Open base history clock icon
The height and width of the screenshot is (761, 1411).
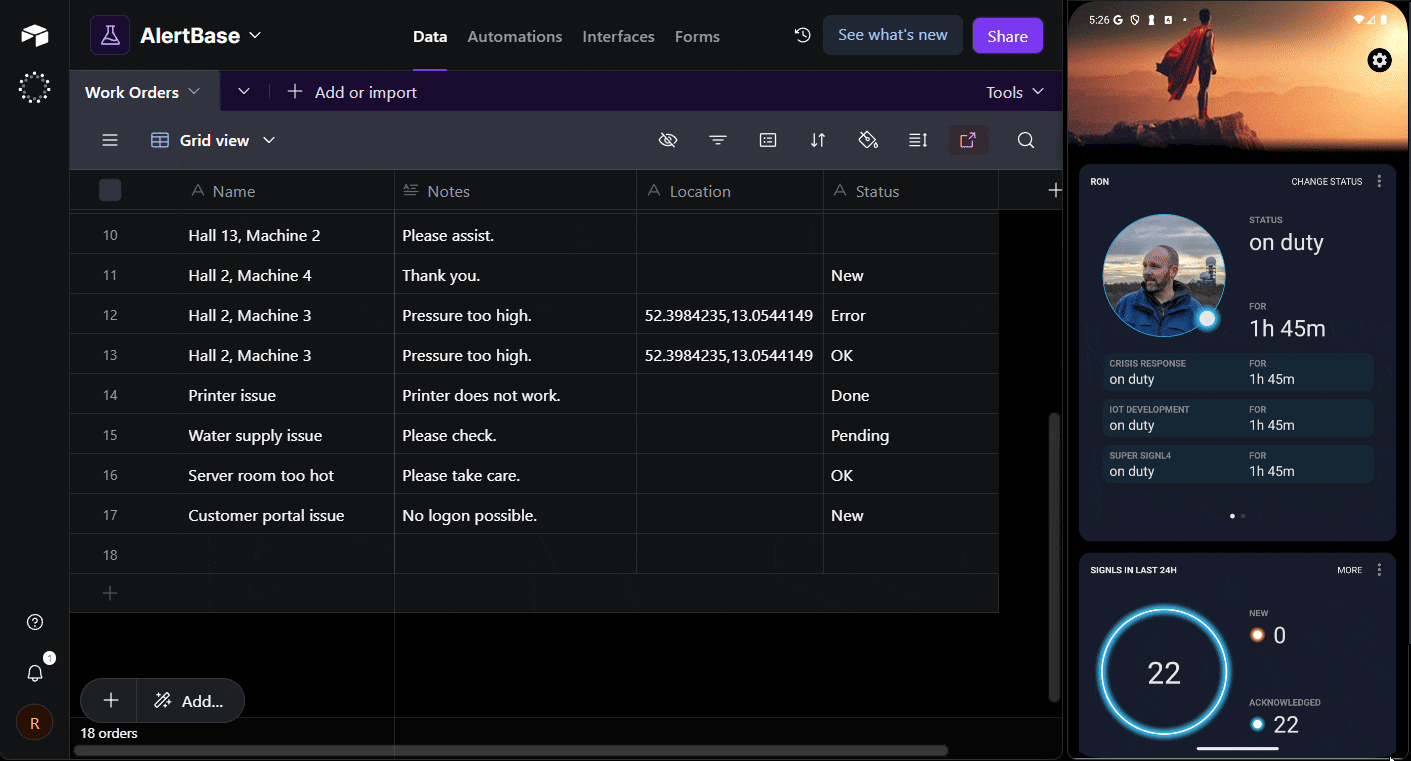click(802, 35)
